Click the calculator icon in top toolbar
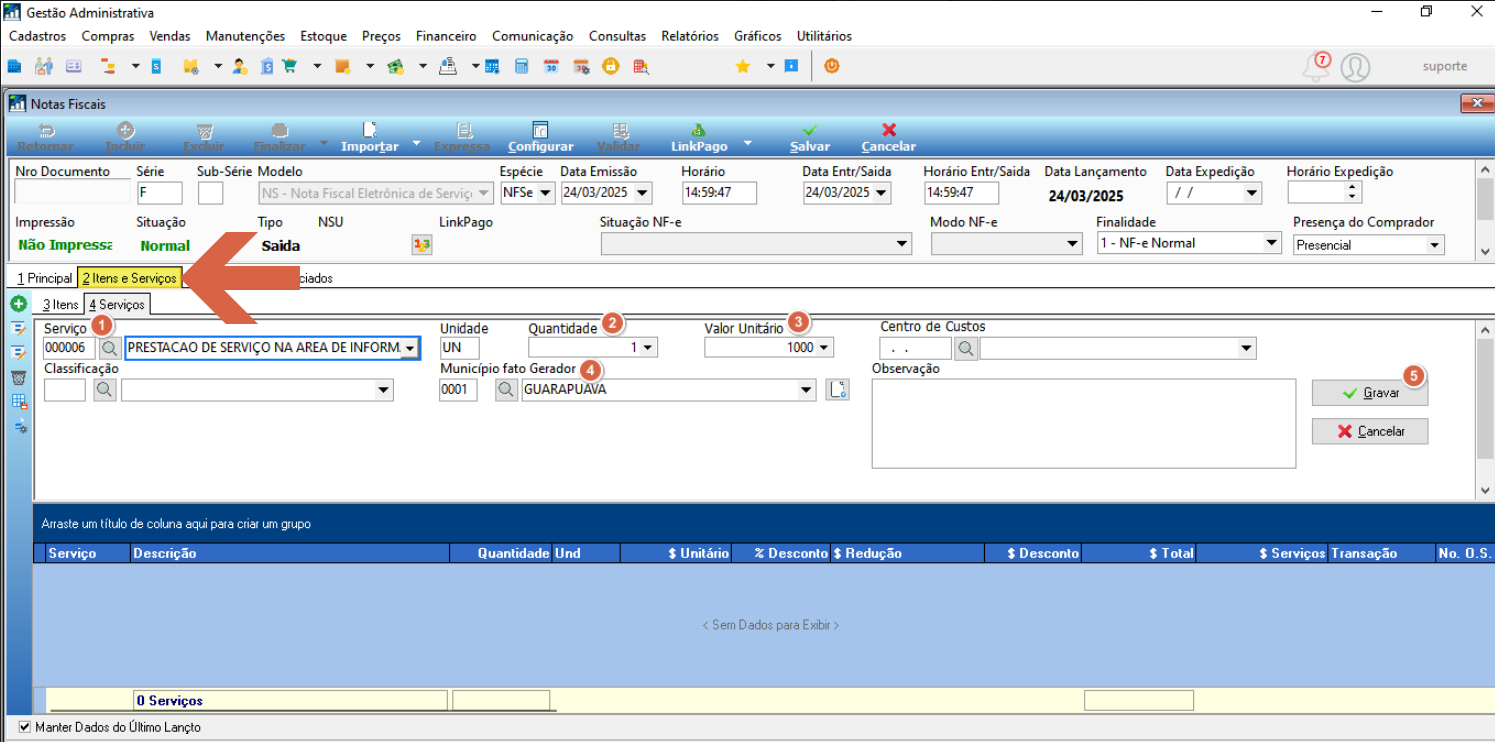 pyautogui.click(x=521, y=66)
